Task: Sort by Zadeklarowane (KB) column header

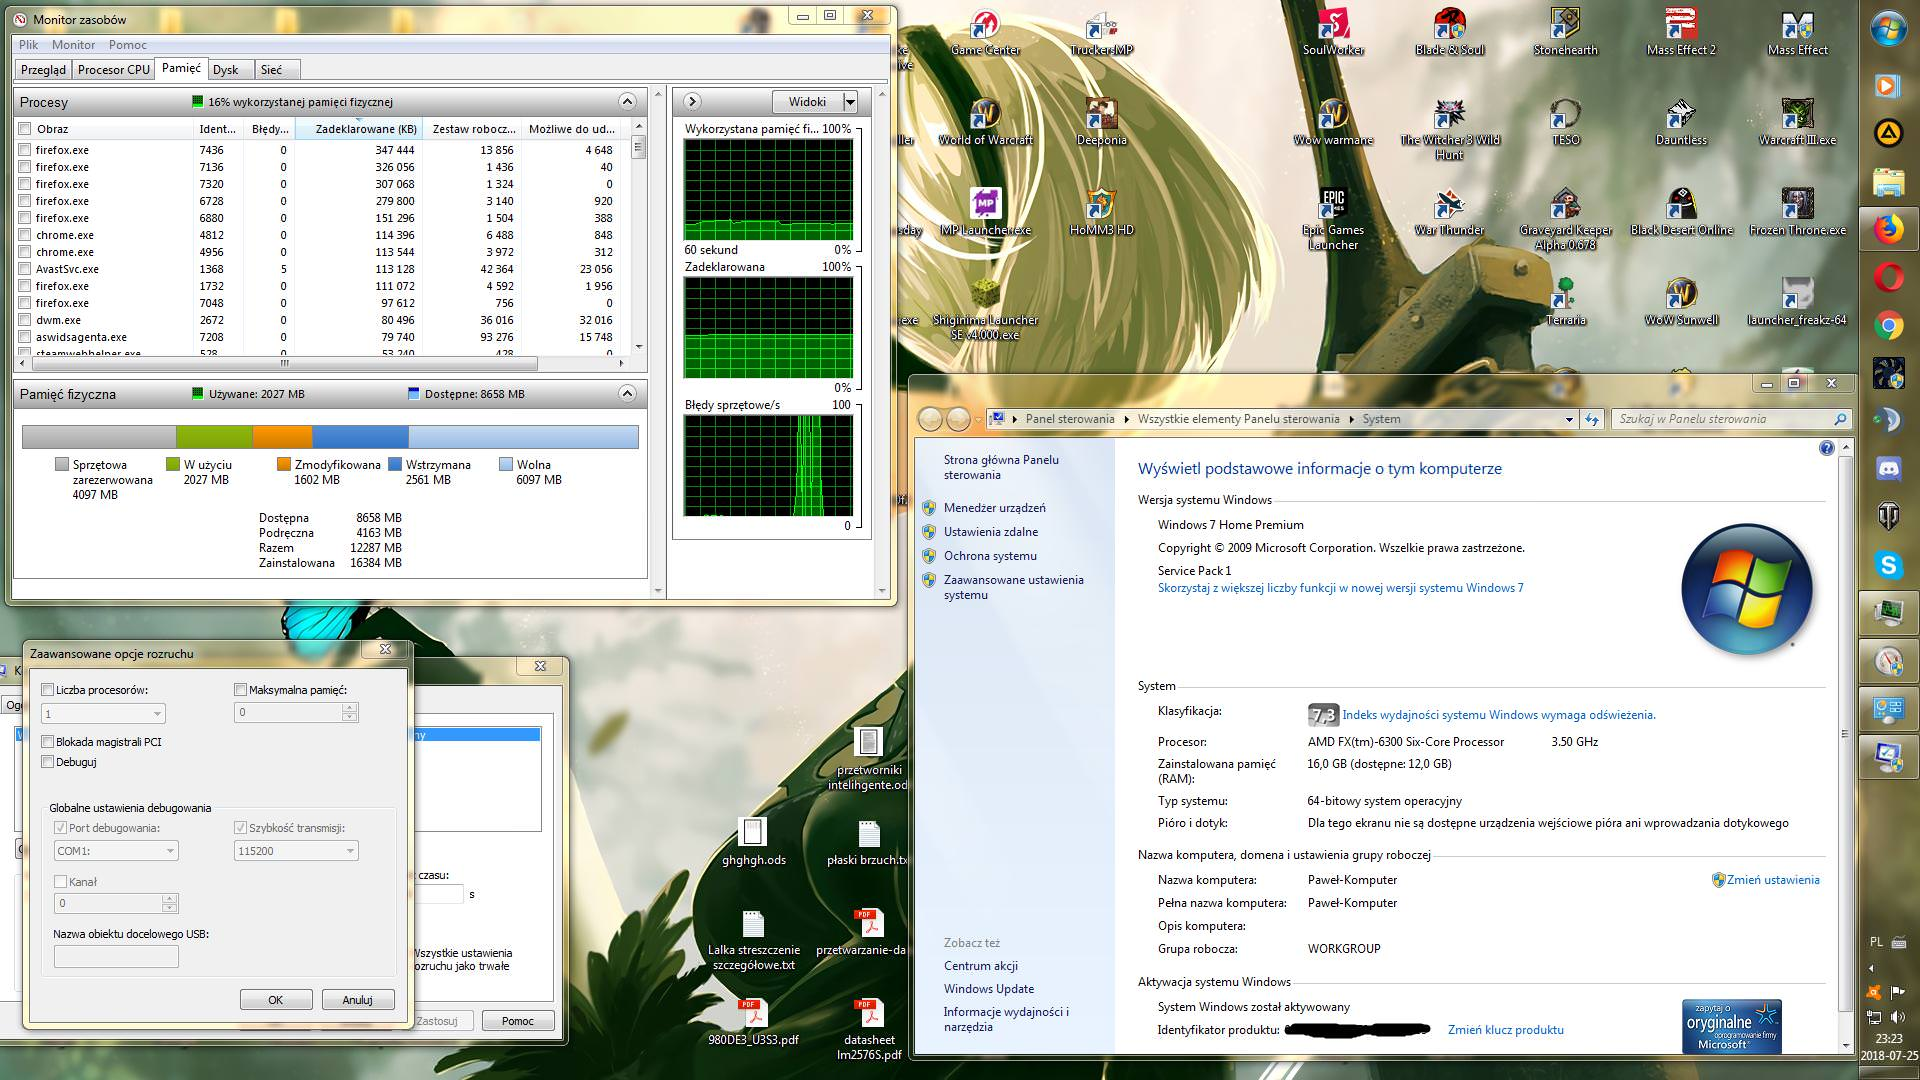Action: 359,128
